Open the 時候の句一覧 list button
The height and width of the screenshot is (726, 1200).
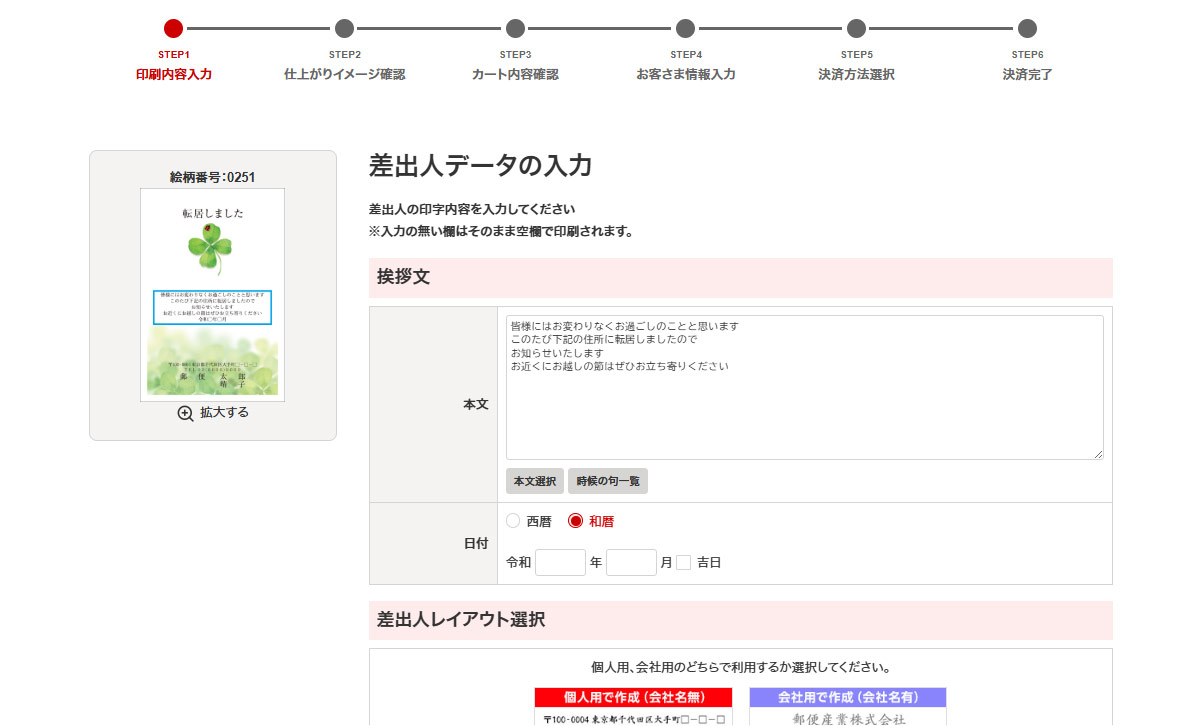pyautogui.click(x=608, y=482)
